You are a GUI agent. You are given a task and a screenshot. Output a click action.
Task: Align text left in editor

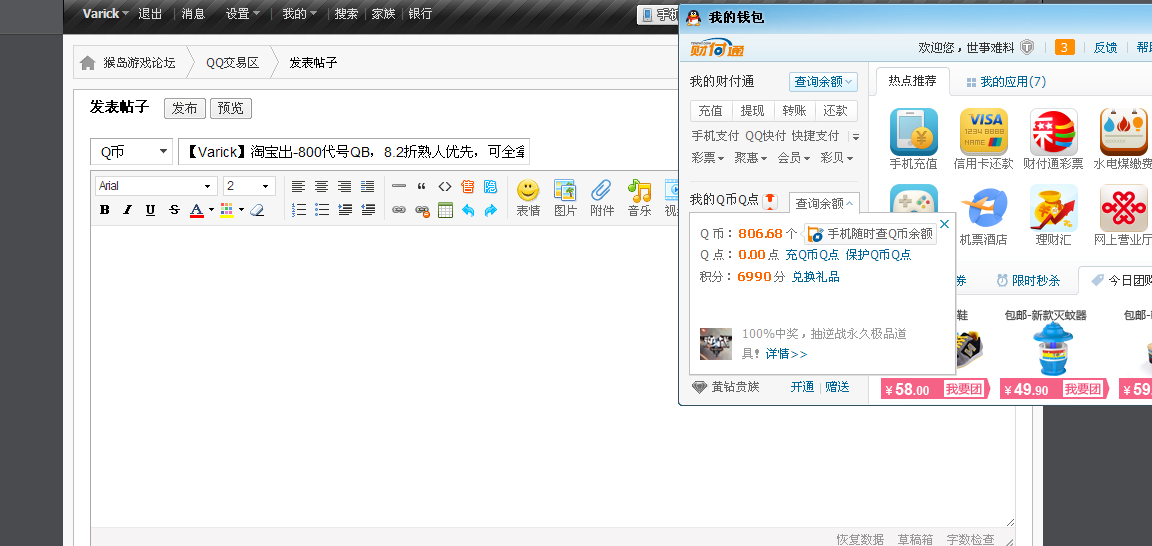(x=298, y=187)
